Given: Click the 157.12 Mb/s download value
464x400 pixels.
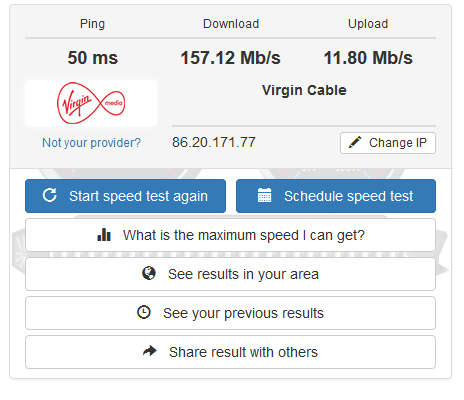Looking at the screenshot, I should point(230,58).
